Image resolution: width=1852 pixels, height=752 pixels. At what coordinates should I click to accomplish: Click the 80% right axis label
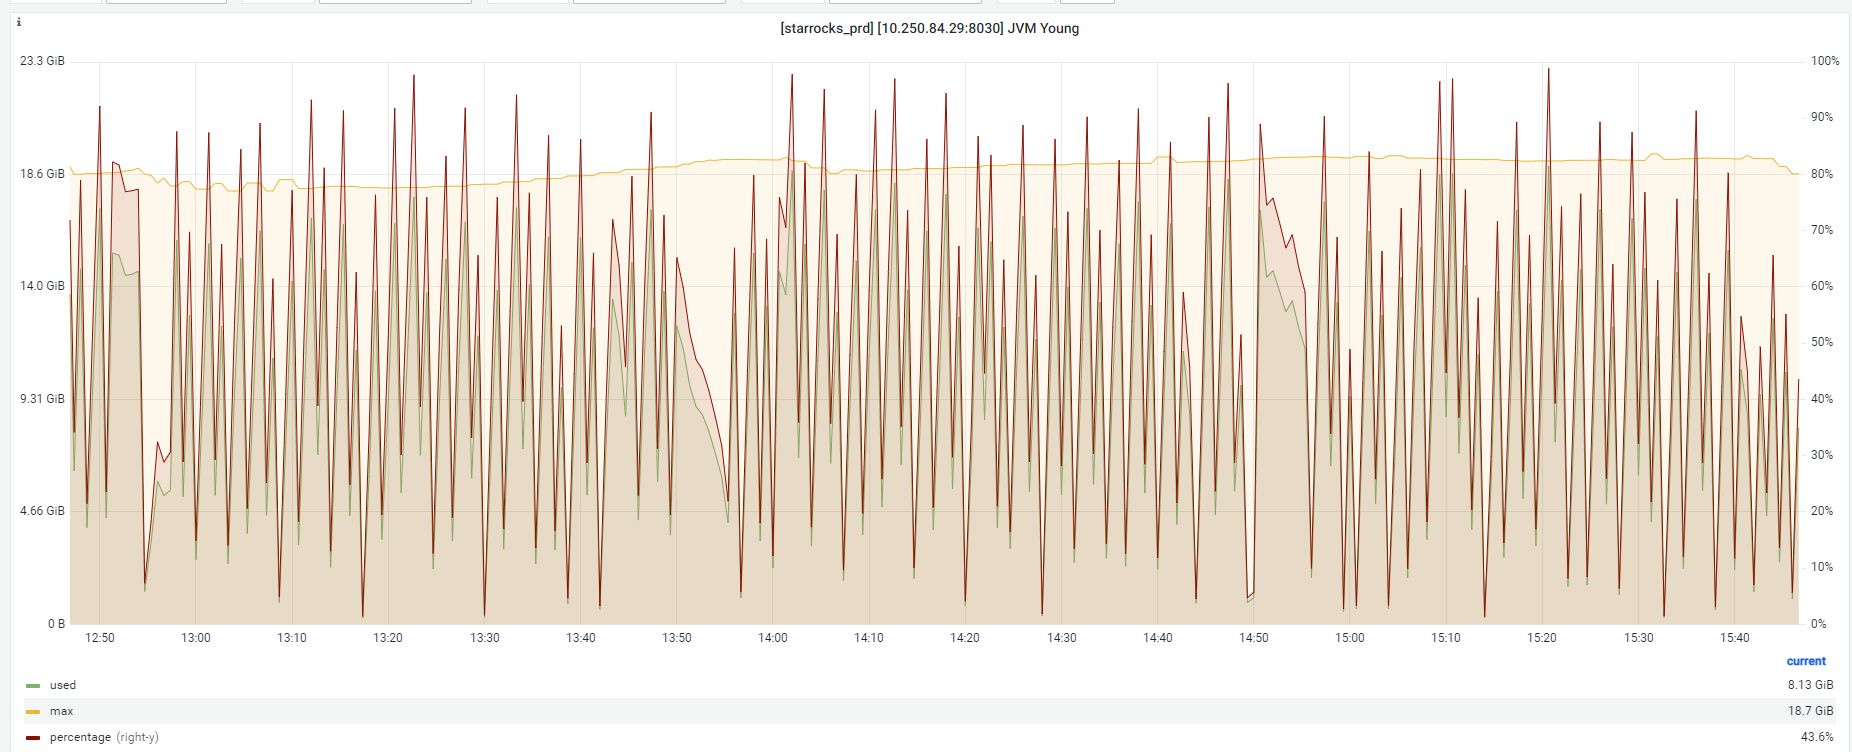coord(1822,174)
